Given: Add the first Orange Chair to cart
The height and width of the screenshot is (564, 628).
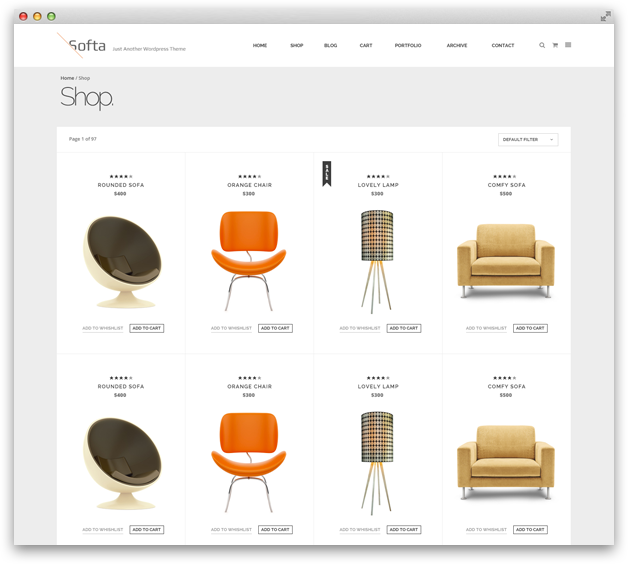Looking at the screenshot, I should (x=275, y=328).
